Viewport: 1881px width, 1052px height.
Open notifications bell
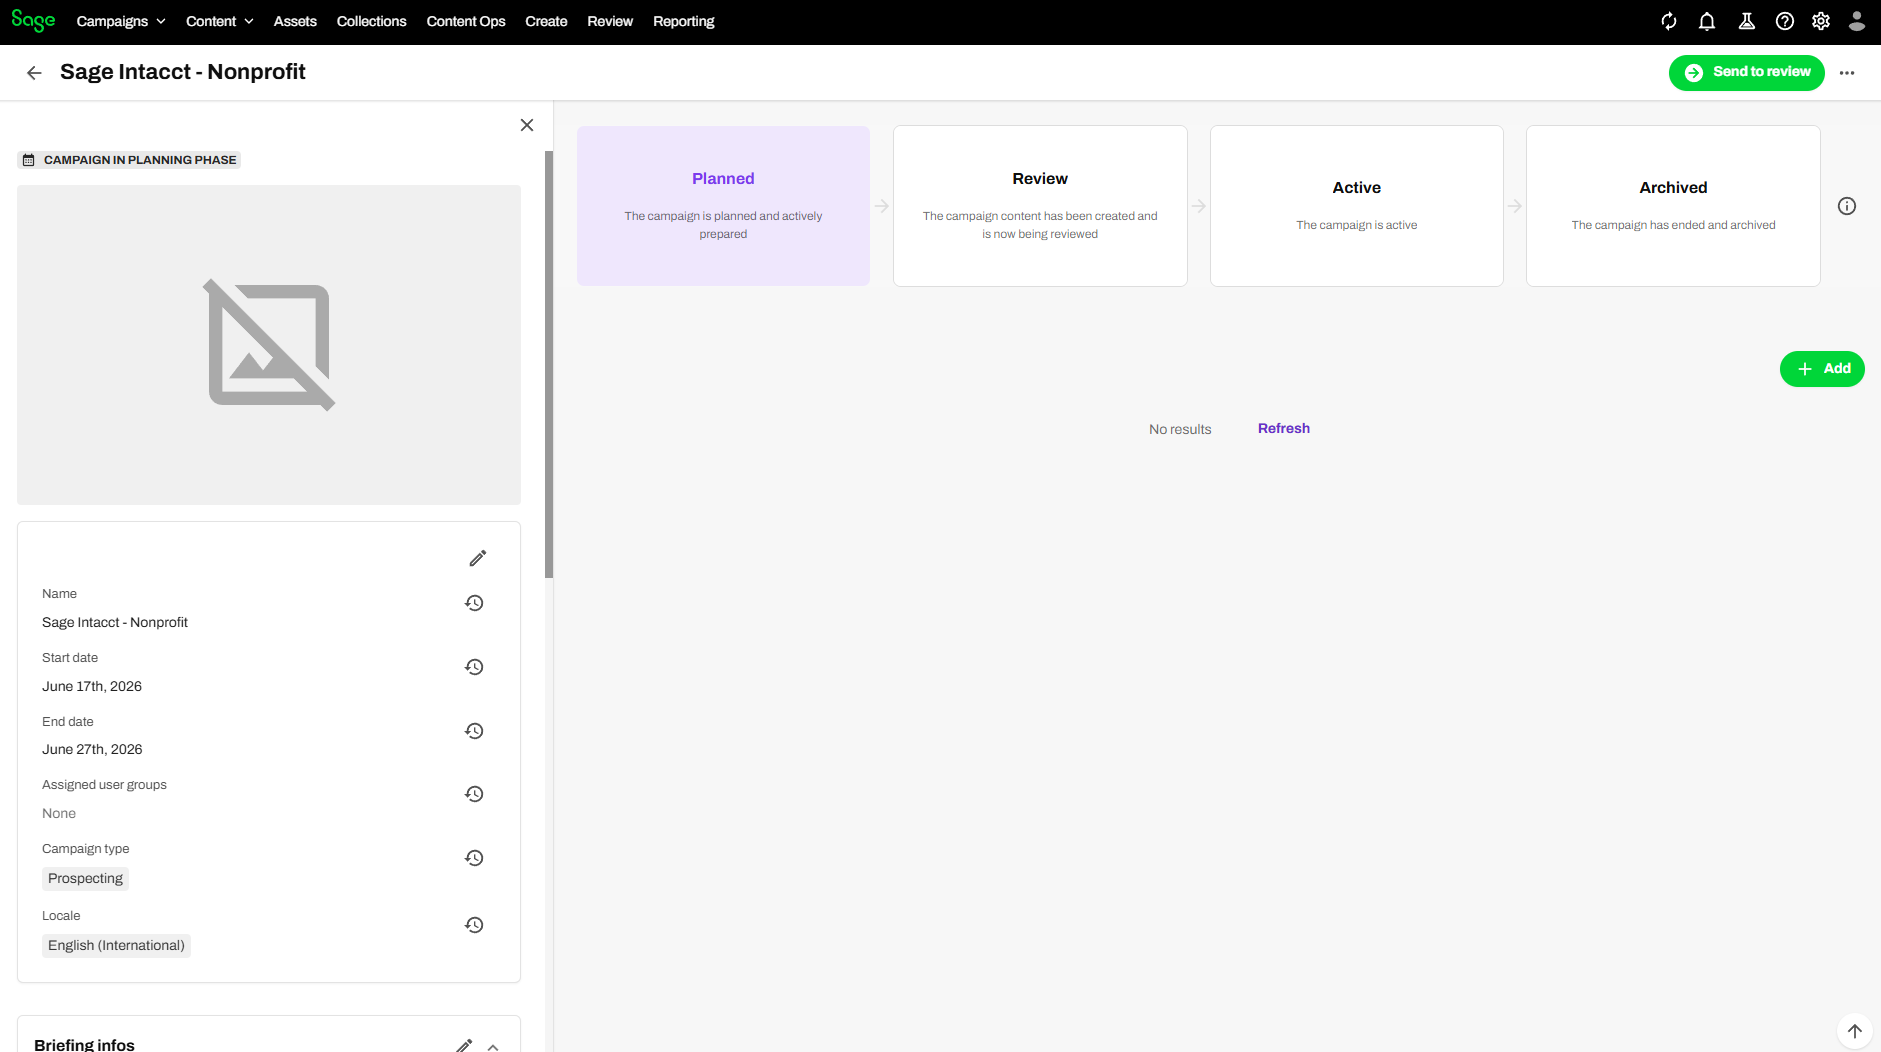[1707, 21]
